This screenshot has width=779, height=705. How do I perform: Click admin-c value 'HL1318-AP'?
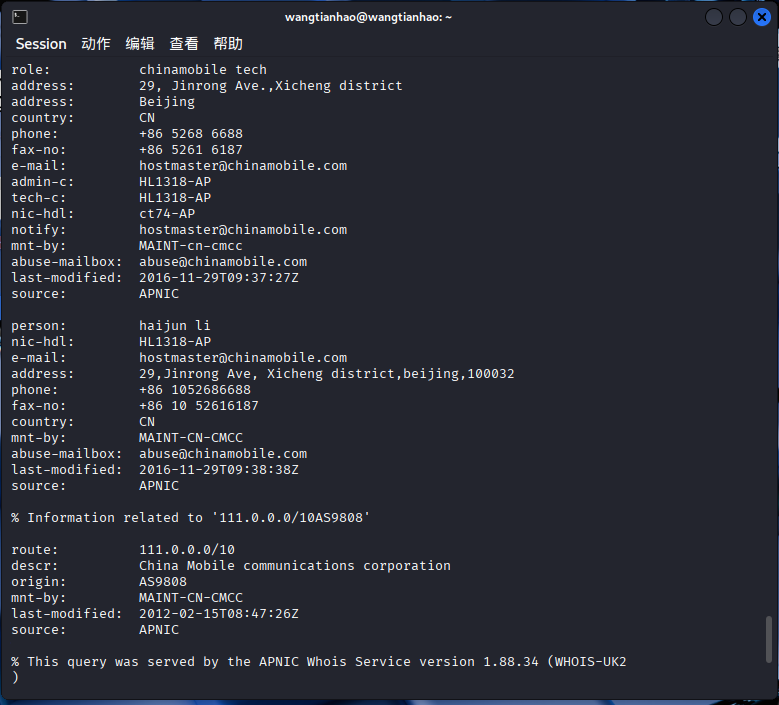[x=175, y=181]
